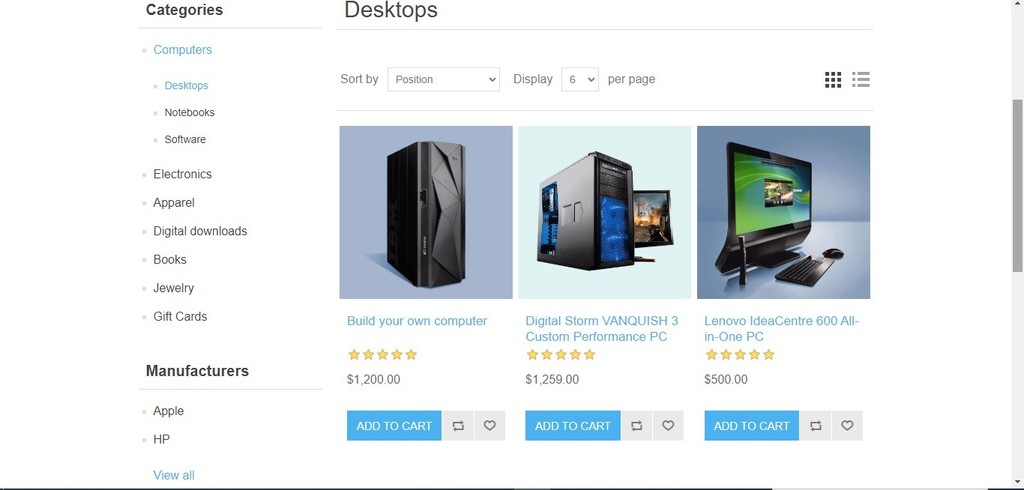Image resolution: width=1024 pixels, height=490 pixels.
Task: Add Digital Storm VANQUISH to compare list
Action: point(636,425)
